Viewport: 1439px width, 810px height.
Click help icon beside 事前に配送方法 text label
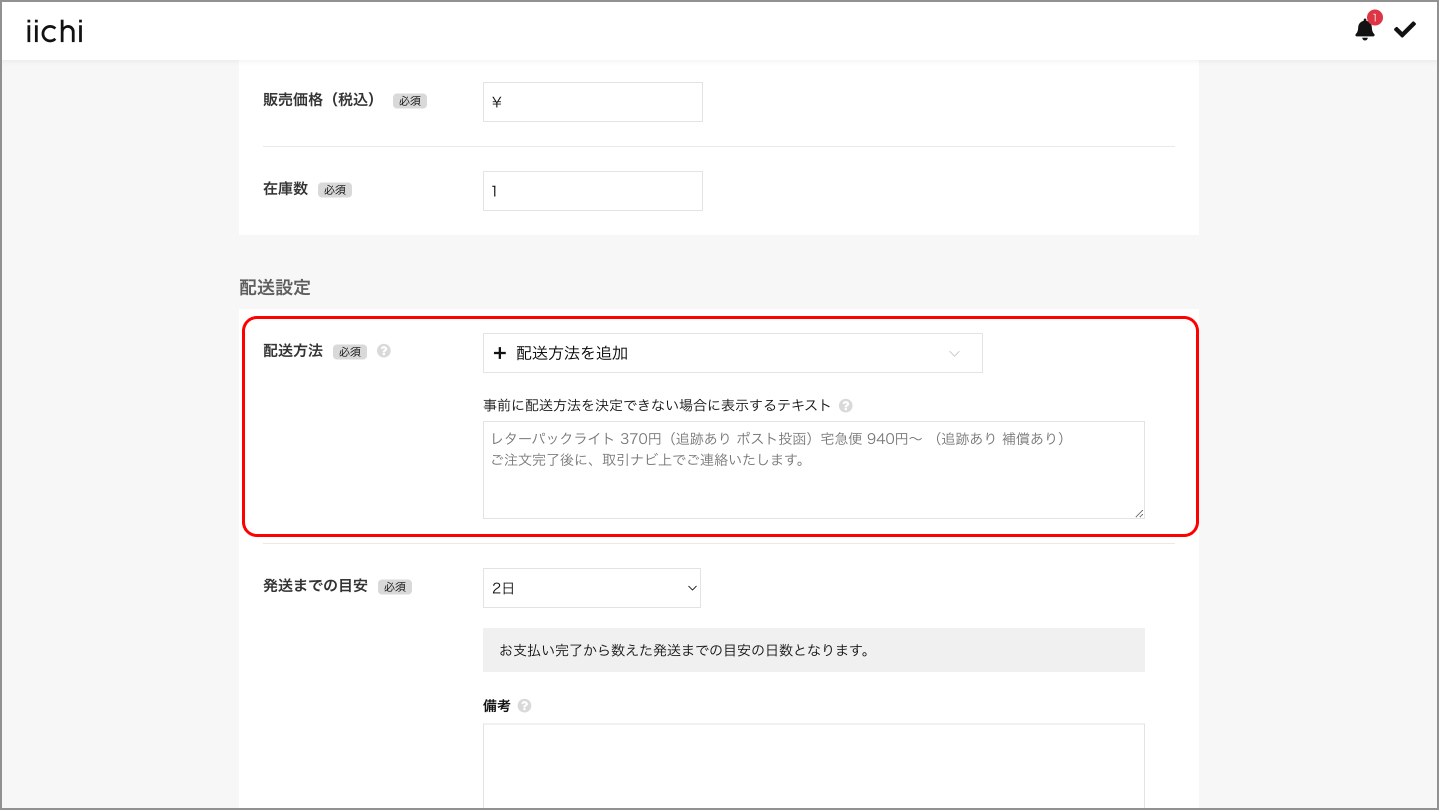846,405
